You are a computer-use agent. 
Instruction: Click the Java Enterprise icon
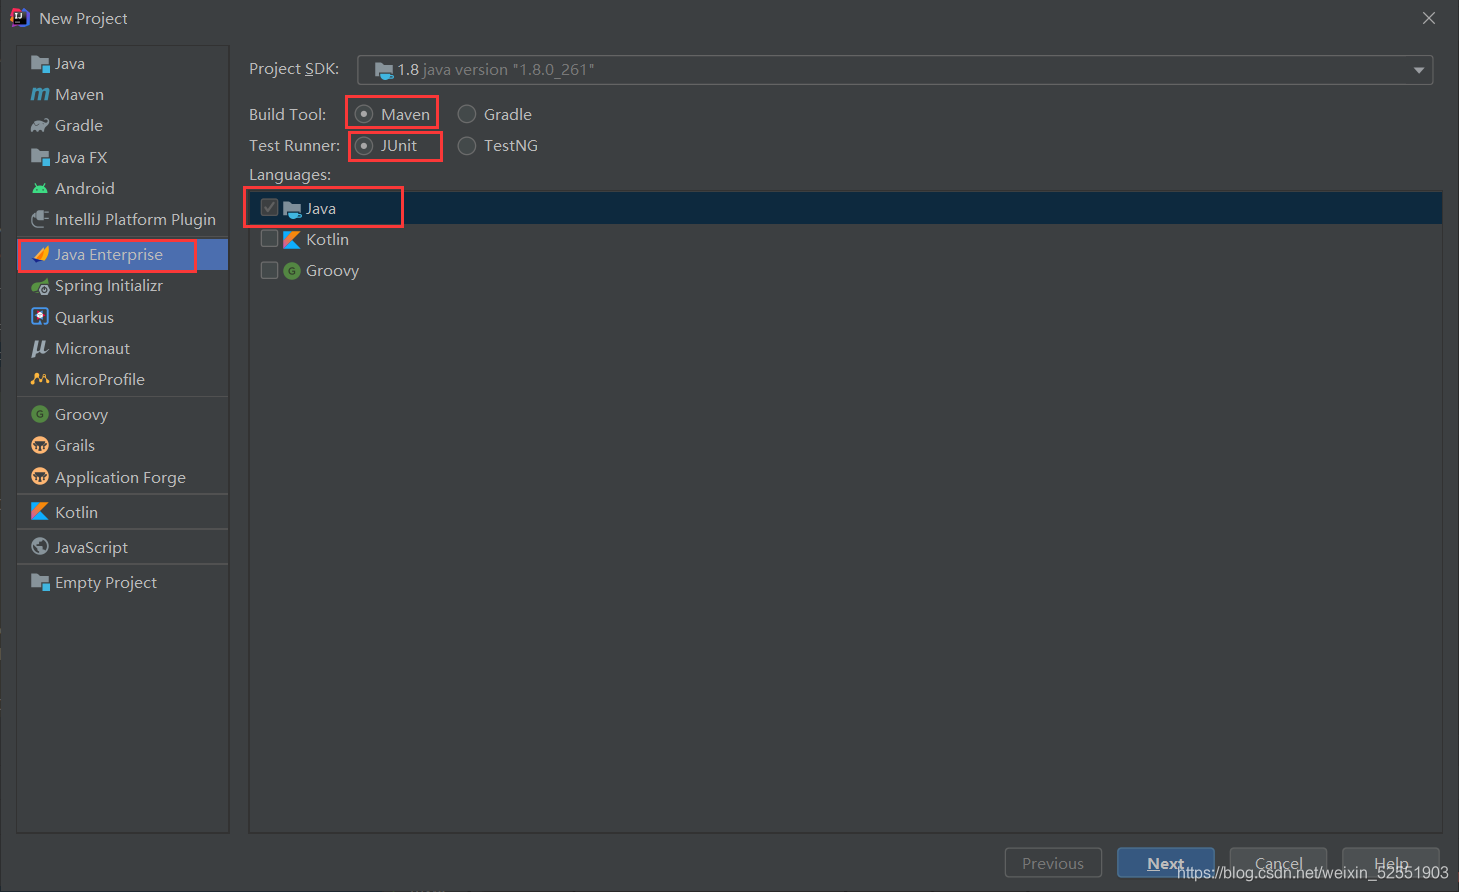click(41, 254)
